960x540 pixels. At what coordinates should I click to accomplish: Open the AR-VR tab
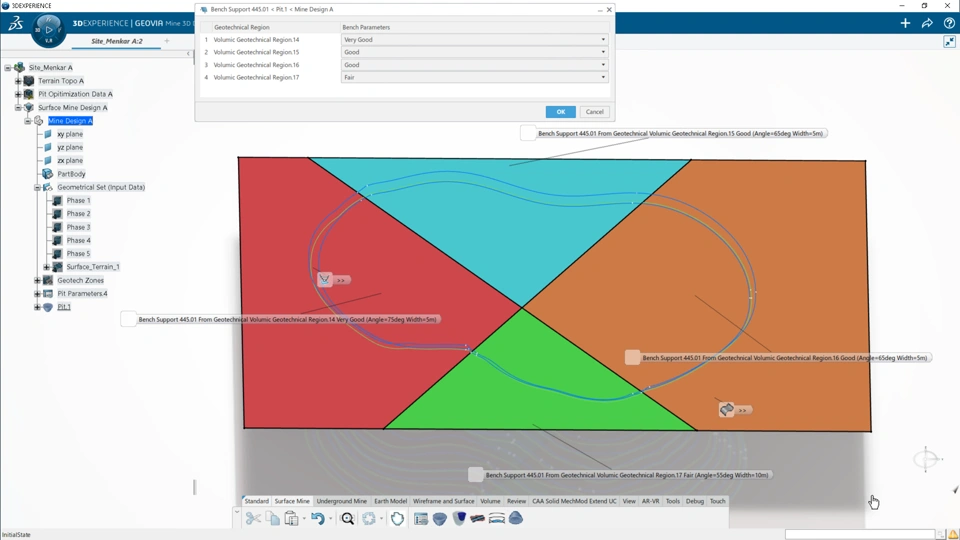point(650,501)
